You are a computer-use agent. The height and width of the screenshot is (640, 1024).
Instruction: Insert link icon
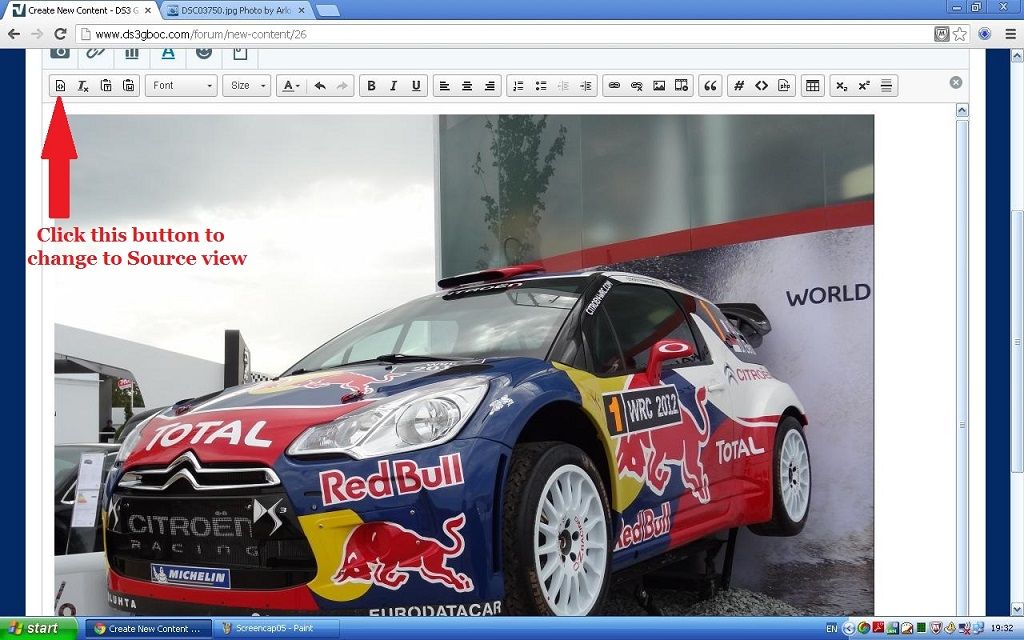point(614,86)
